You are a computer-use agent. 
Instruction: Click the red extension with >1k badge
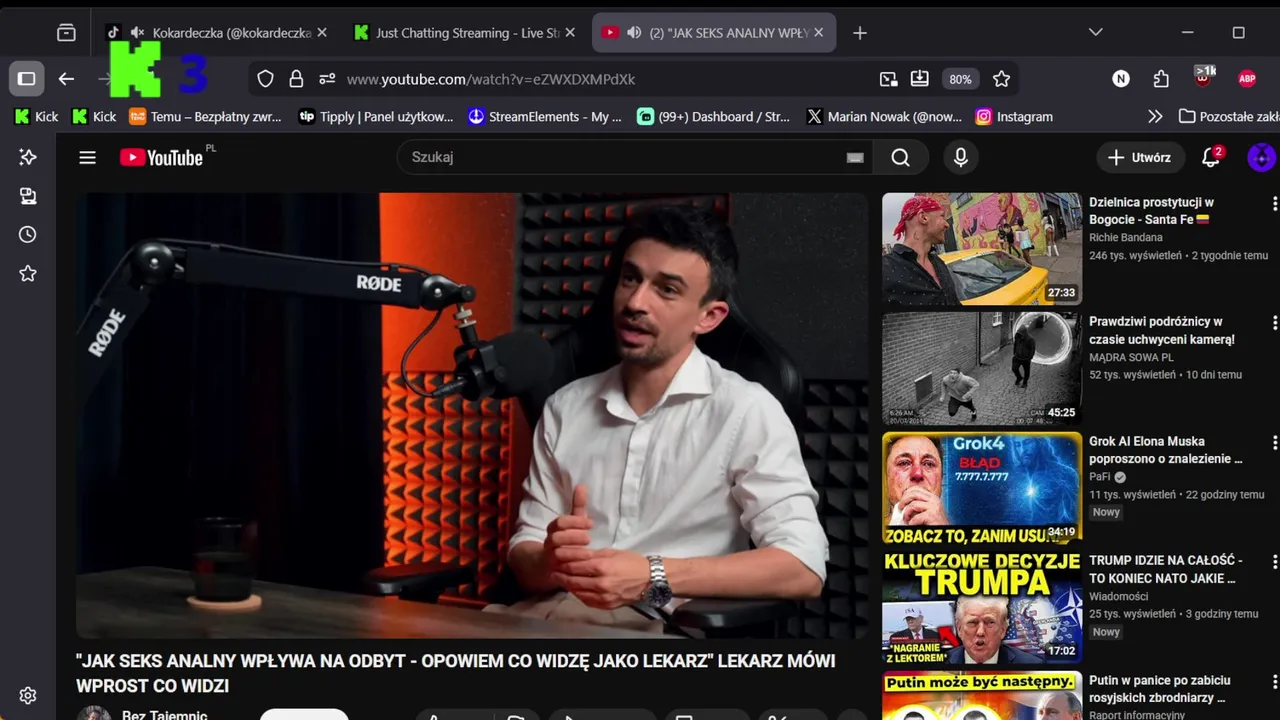(1204, 77)
